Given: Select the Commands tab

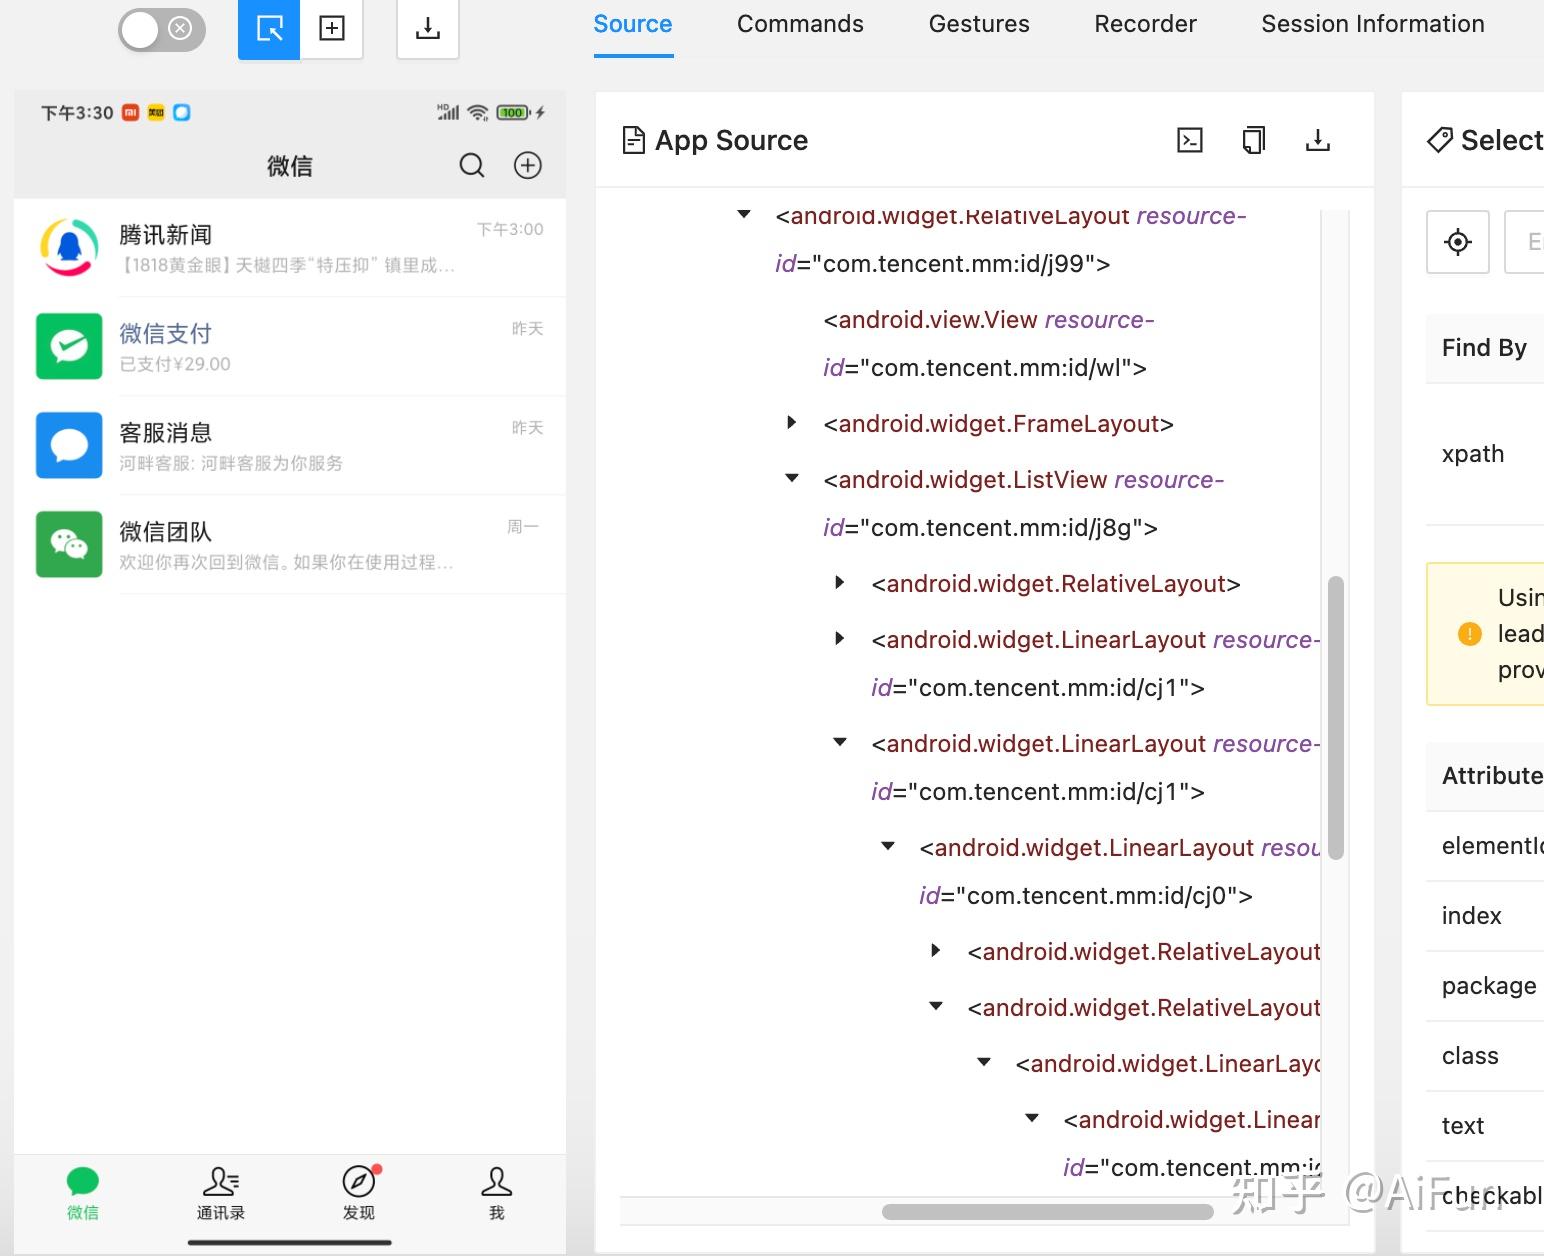Looking at the screenshot, I should (799, 24).
